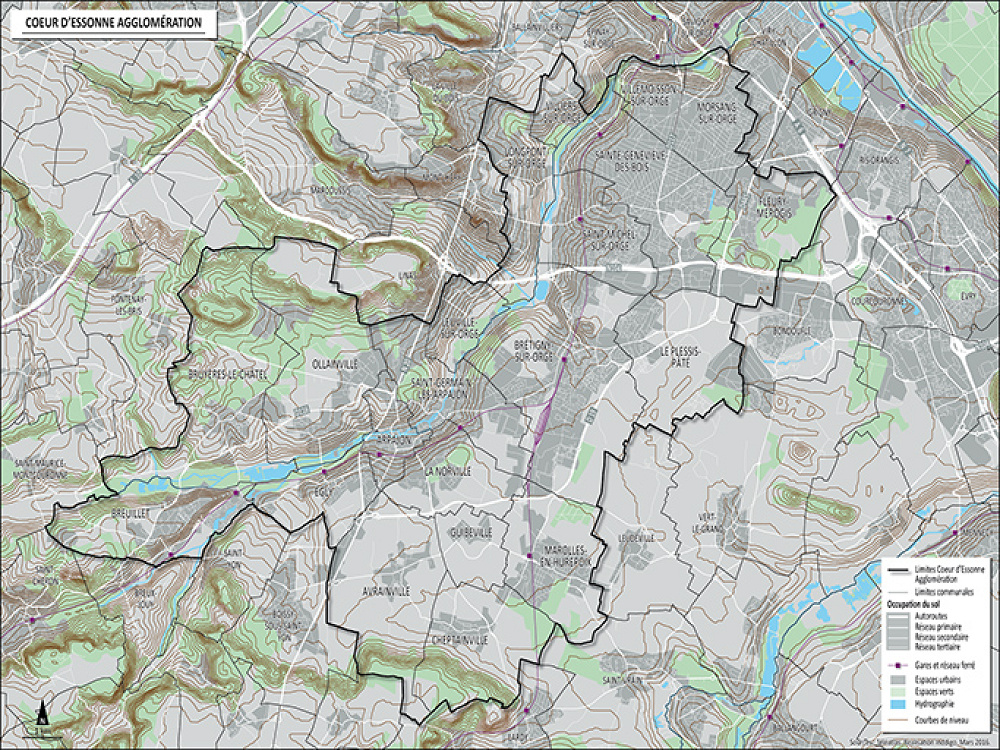
Task: Click the purple station symbol in legend
Action: [897, 664]
